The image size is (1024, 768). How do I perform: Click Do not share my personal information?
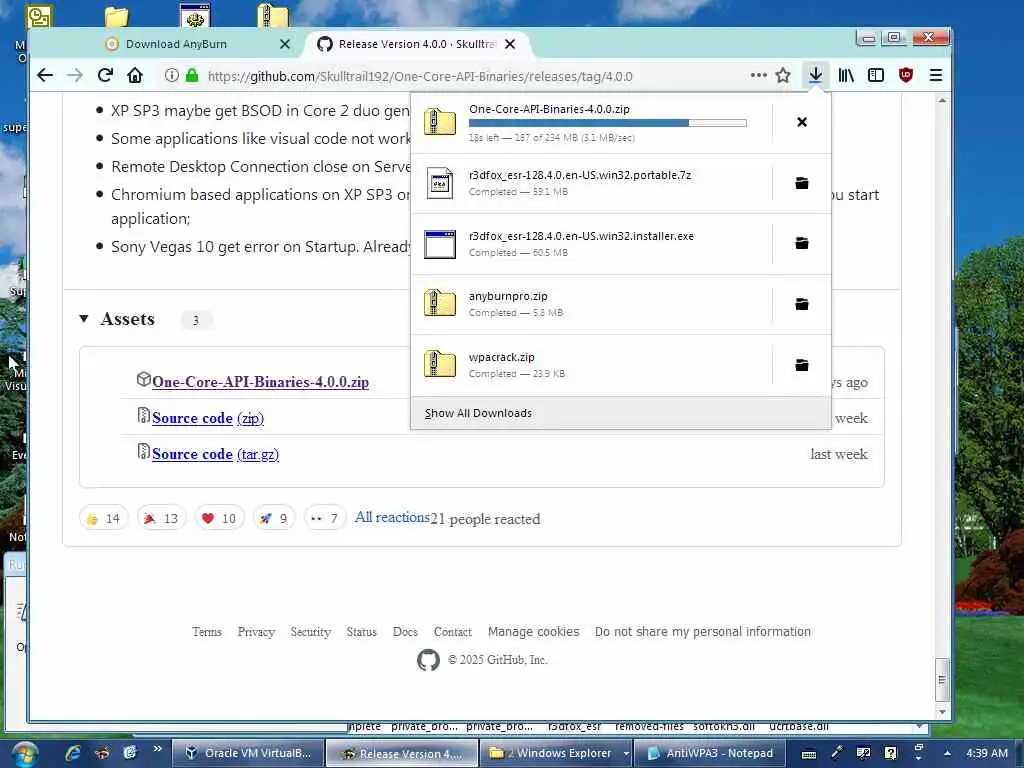(x=703, y=632)
